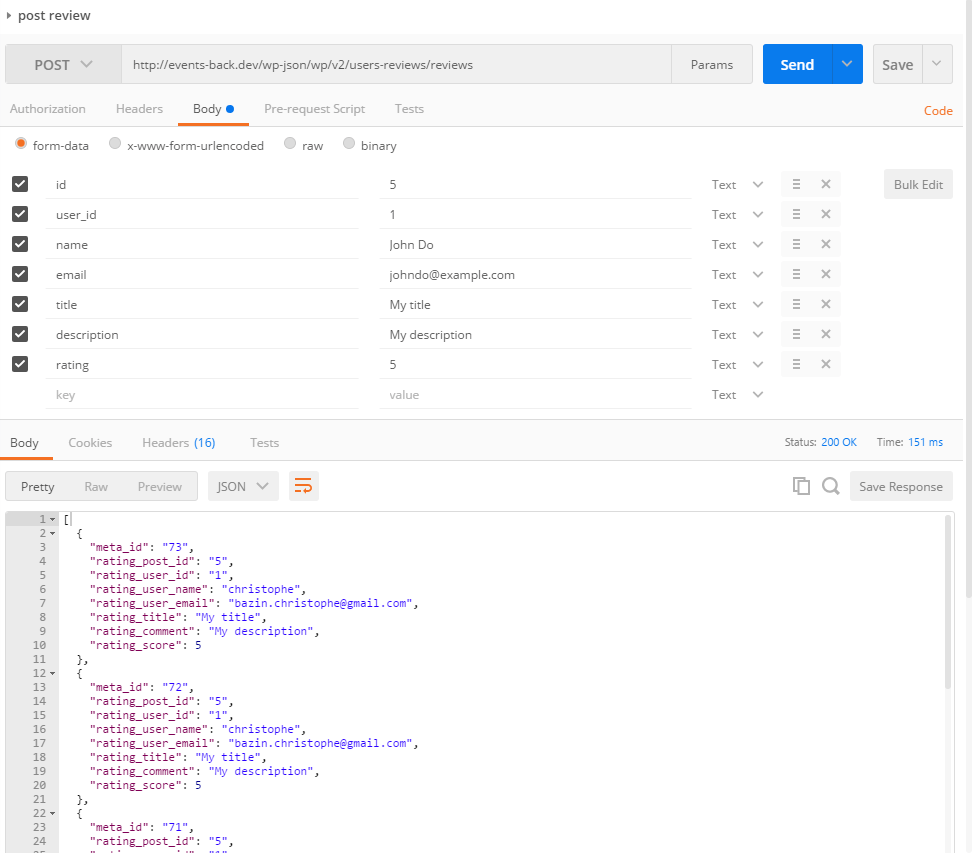Open the POST method dropdown
The height and width of the screenshot is (853, 975).
coord(63,65)
